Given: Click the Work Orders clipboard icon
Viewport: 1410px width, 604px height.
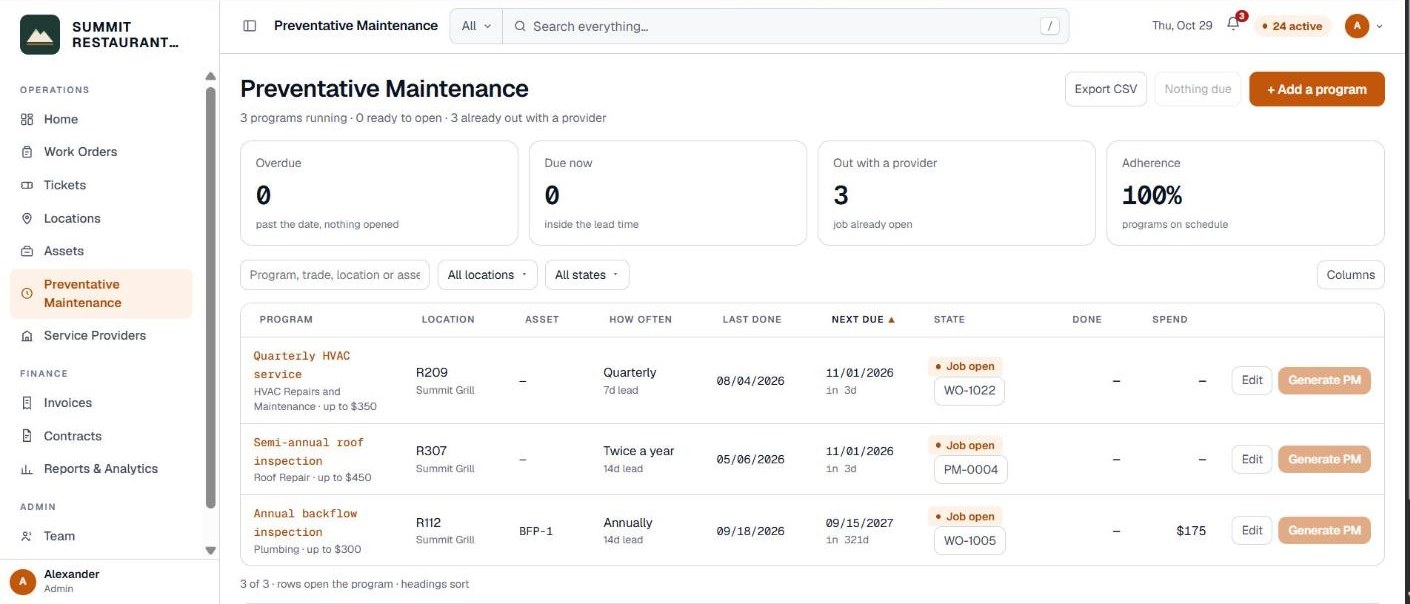Looking at the screenshot, I should click(x=27, y=152).
